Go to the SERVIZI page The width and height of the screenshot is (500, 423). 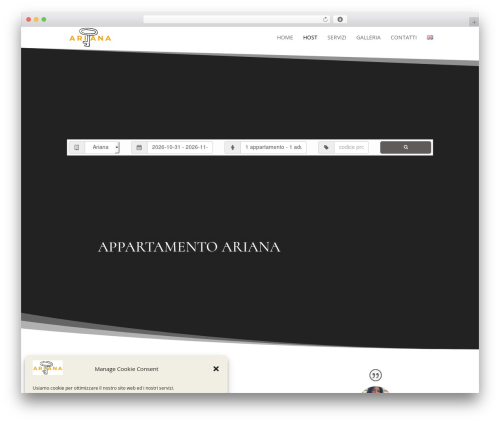click(337, 38)
